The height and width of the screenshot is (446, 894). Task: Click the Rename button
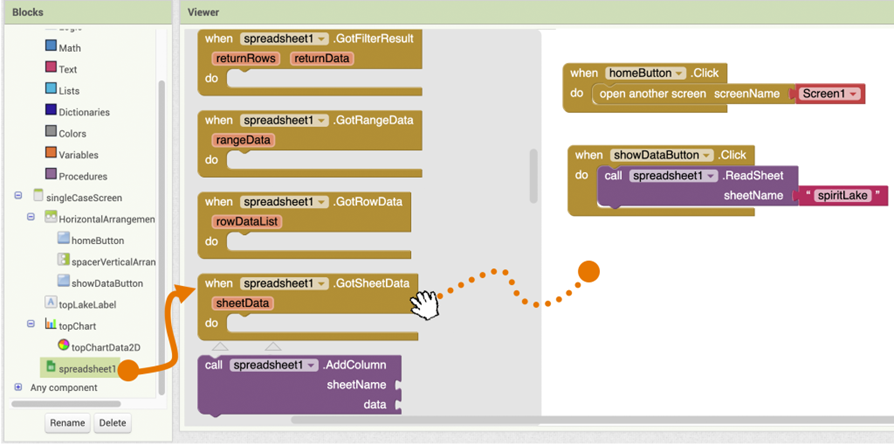tap(67, 423)
